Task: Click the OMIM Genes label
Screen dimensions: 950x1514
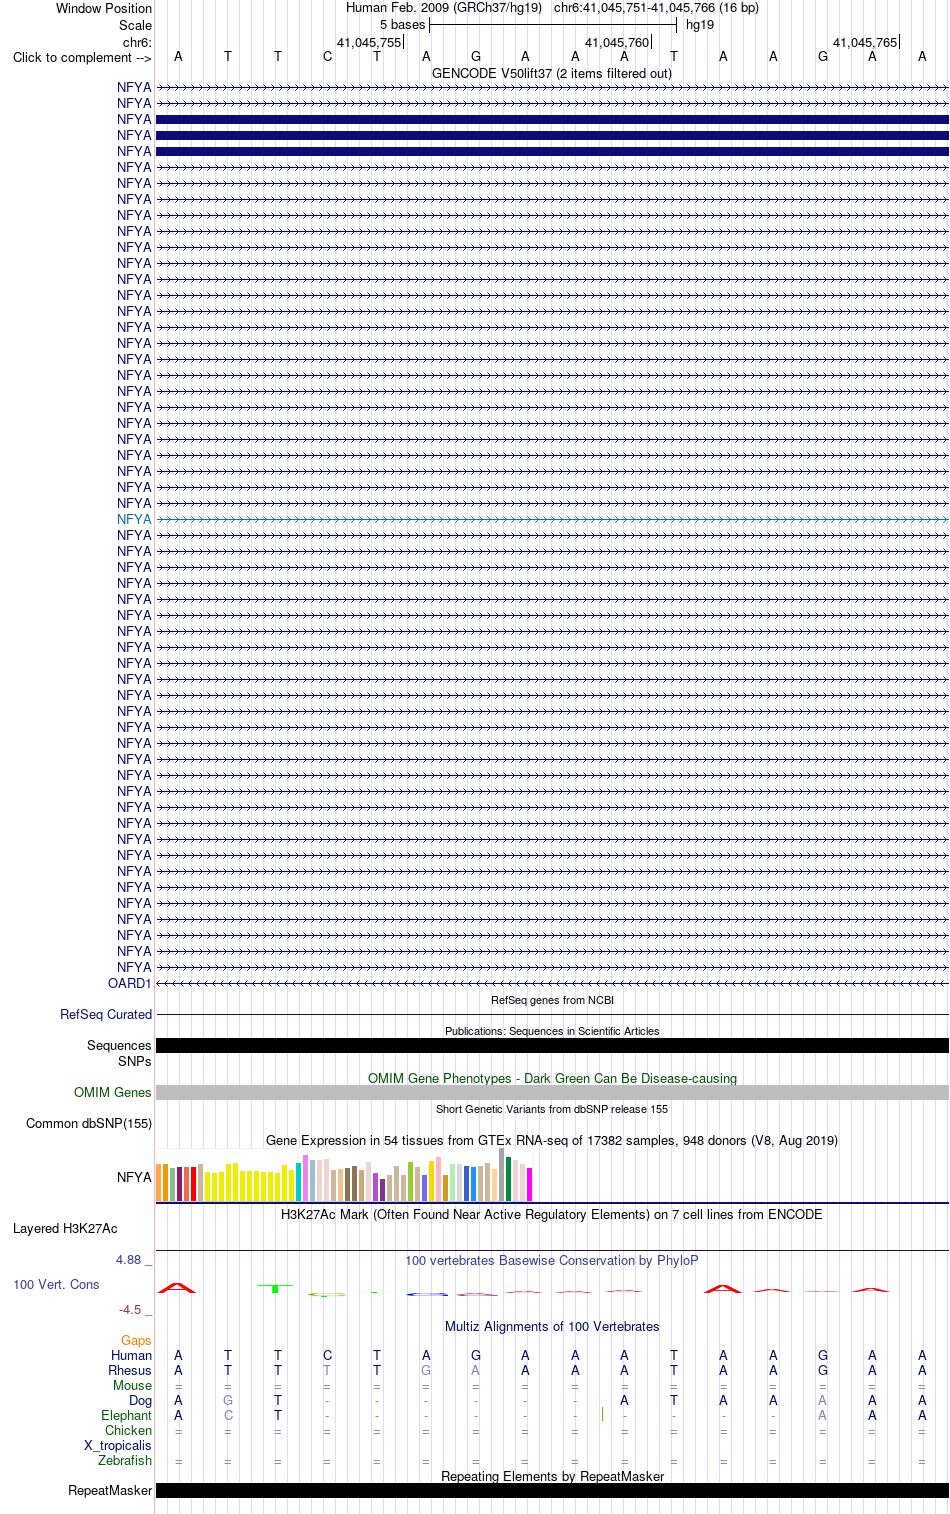Action: 113,1092
